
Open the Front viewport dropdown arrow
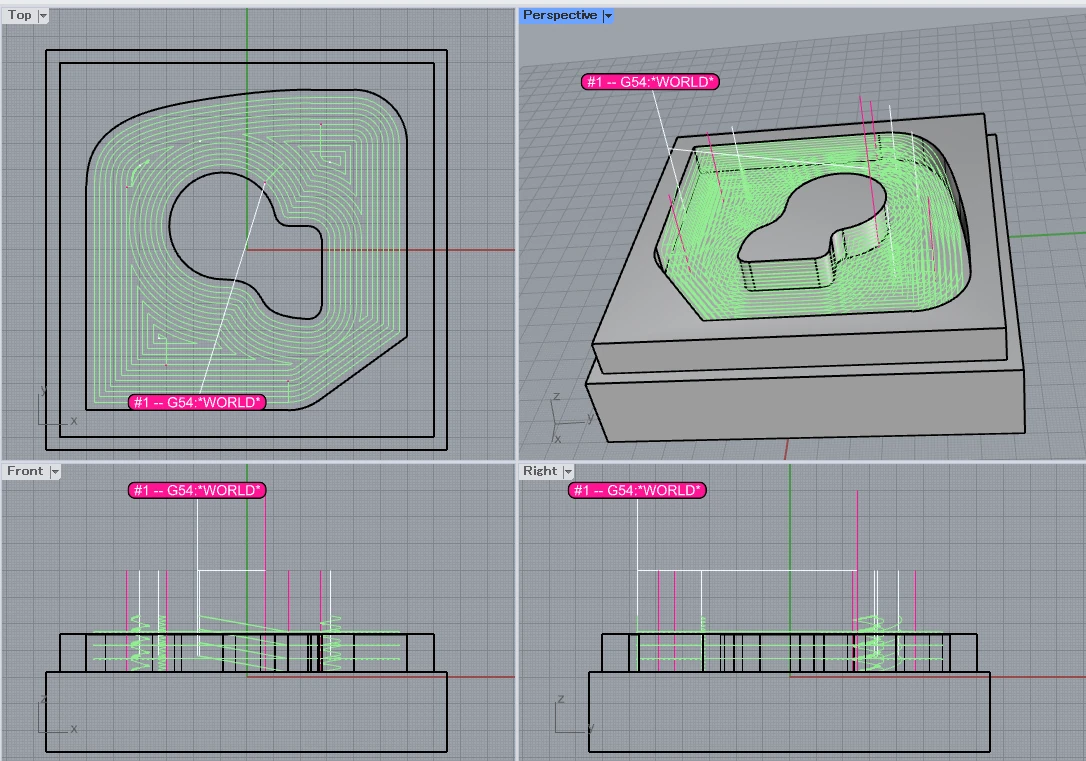[x=55, y=472]
